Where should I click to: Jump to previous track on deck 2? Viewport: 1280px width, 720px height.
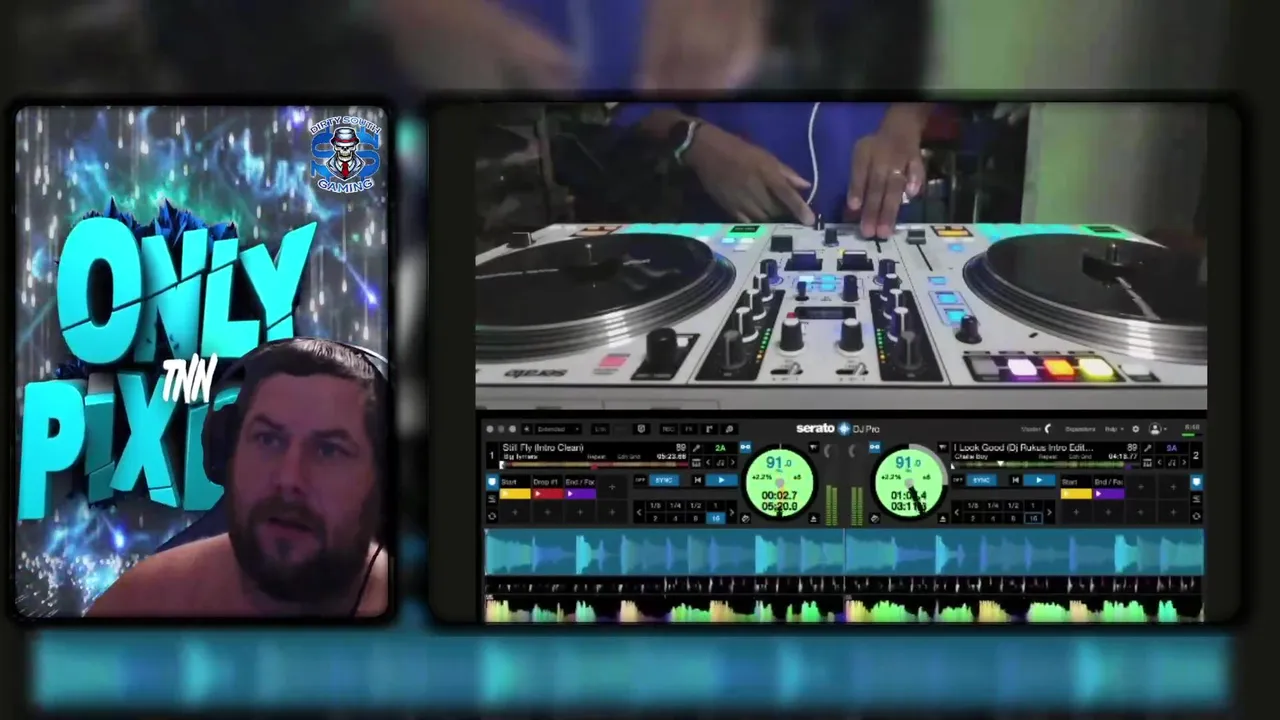[x=1015, y=480]
